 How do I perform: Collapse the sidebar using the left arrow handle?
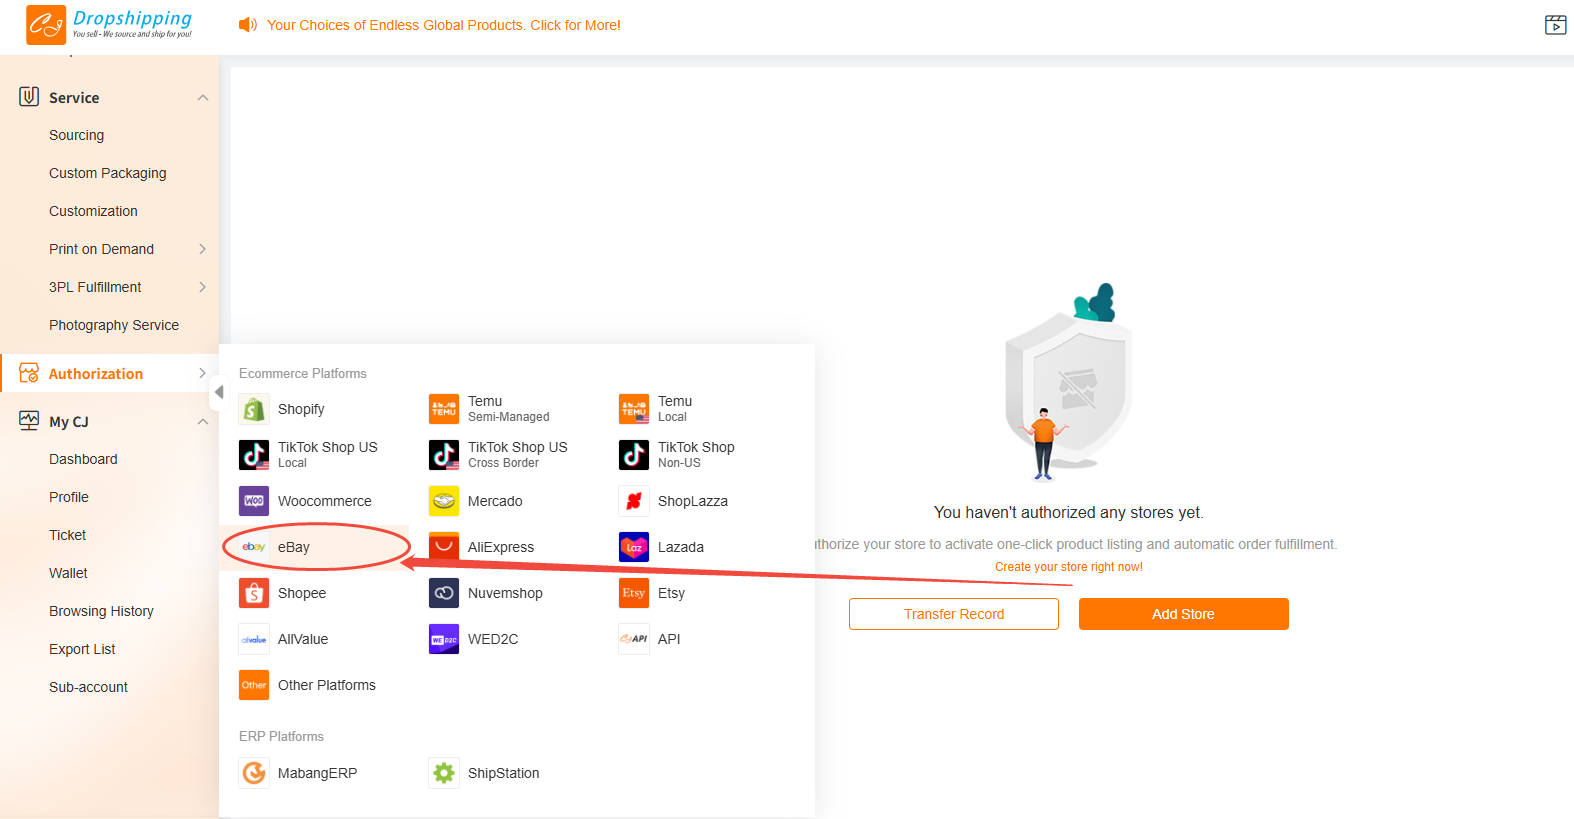click(x=219, y=392)
